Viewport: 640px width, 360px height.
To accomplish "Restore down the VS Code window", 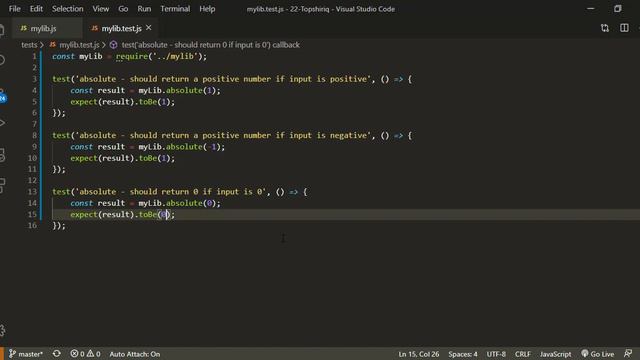I will [x=618, y=9].
